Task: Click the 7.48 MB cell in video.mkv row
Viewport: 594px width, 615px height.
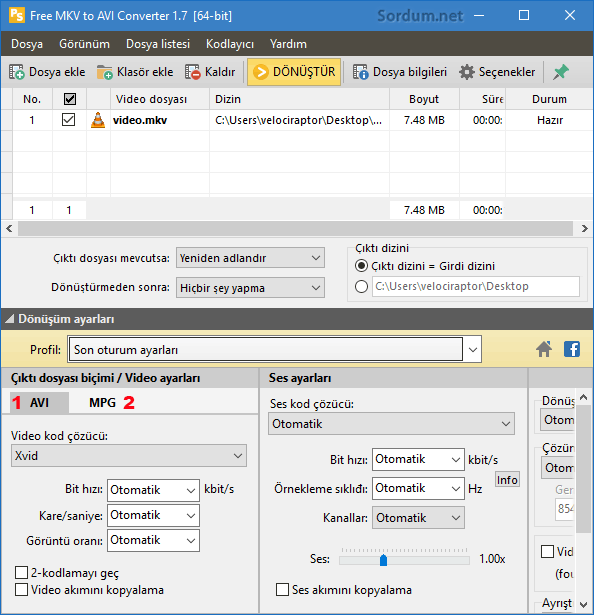Action: pos(425,120)
